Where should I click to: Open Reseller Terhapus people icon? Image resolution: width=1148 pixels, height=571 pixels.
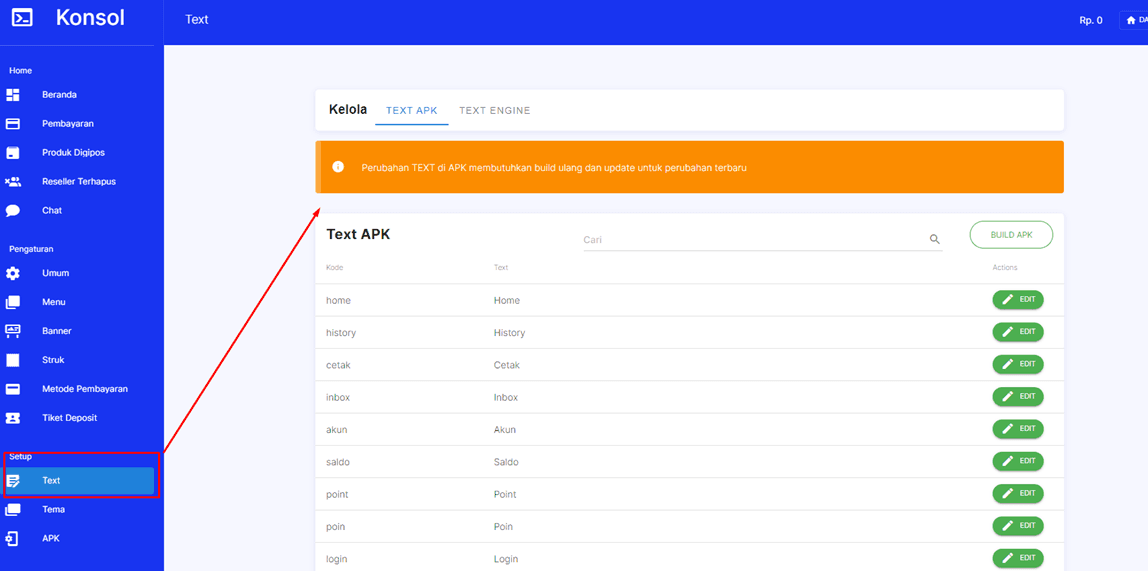click(x=13, y=182)
